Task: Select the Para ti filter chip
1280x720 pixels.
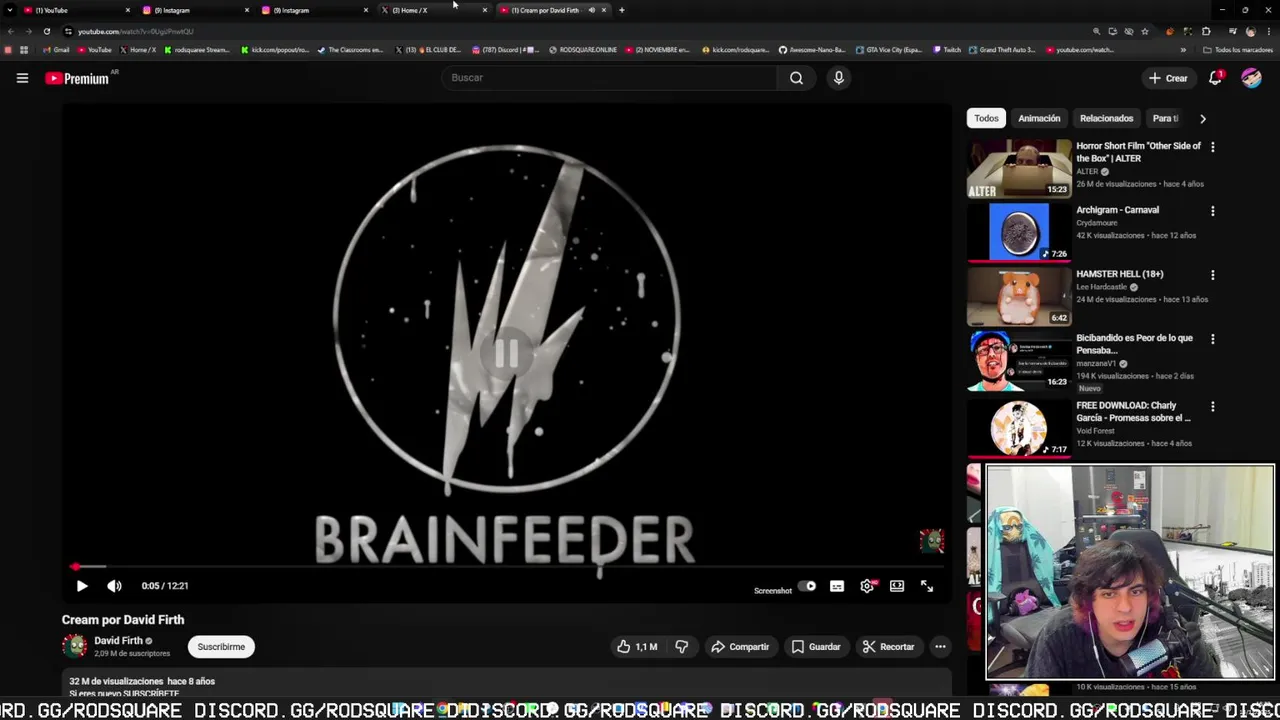Action: [1165, 118]
